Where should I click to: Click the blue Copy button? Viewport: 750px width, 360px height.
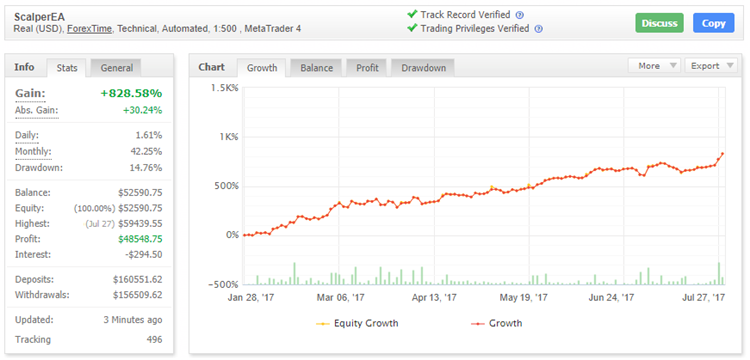coord(714,23)
